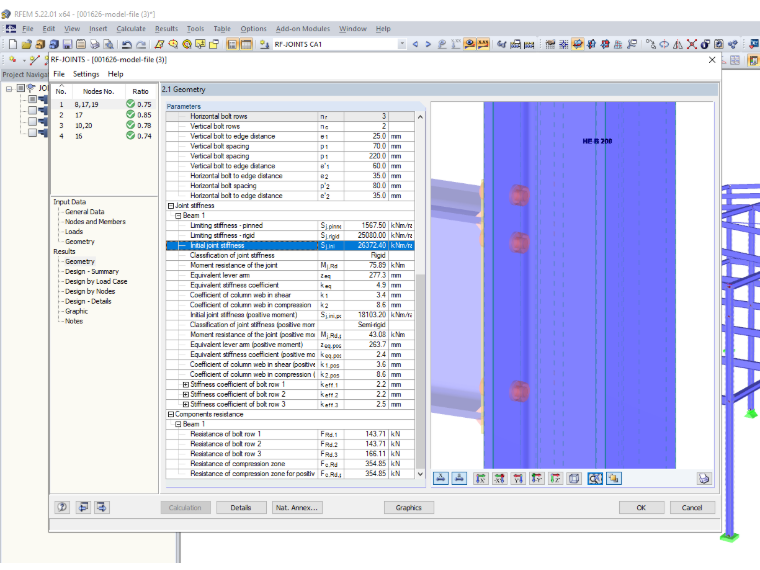Select joint row with nodes 10,20
This screenshot has height=570, width=760.
click(x=104, y=126)
